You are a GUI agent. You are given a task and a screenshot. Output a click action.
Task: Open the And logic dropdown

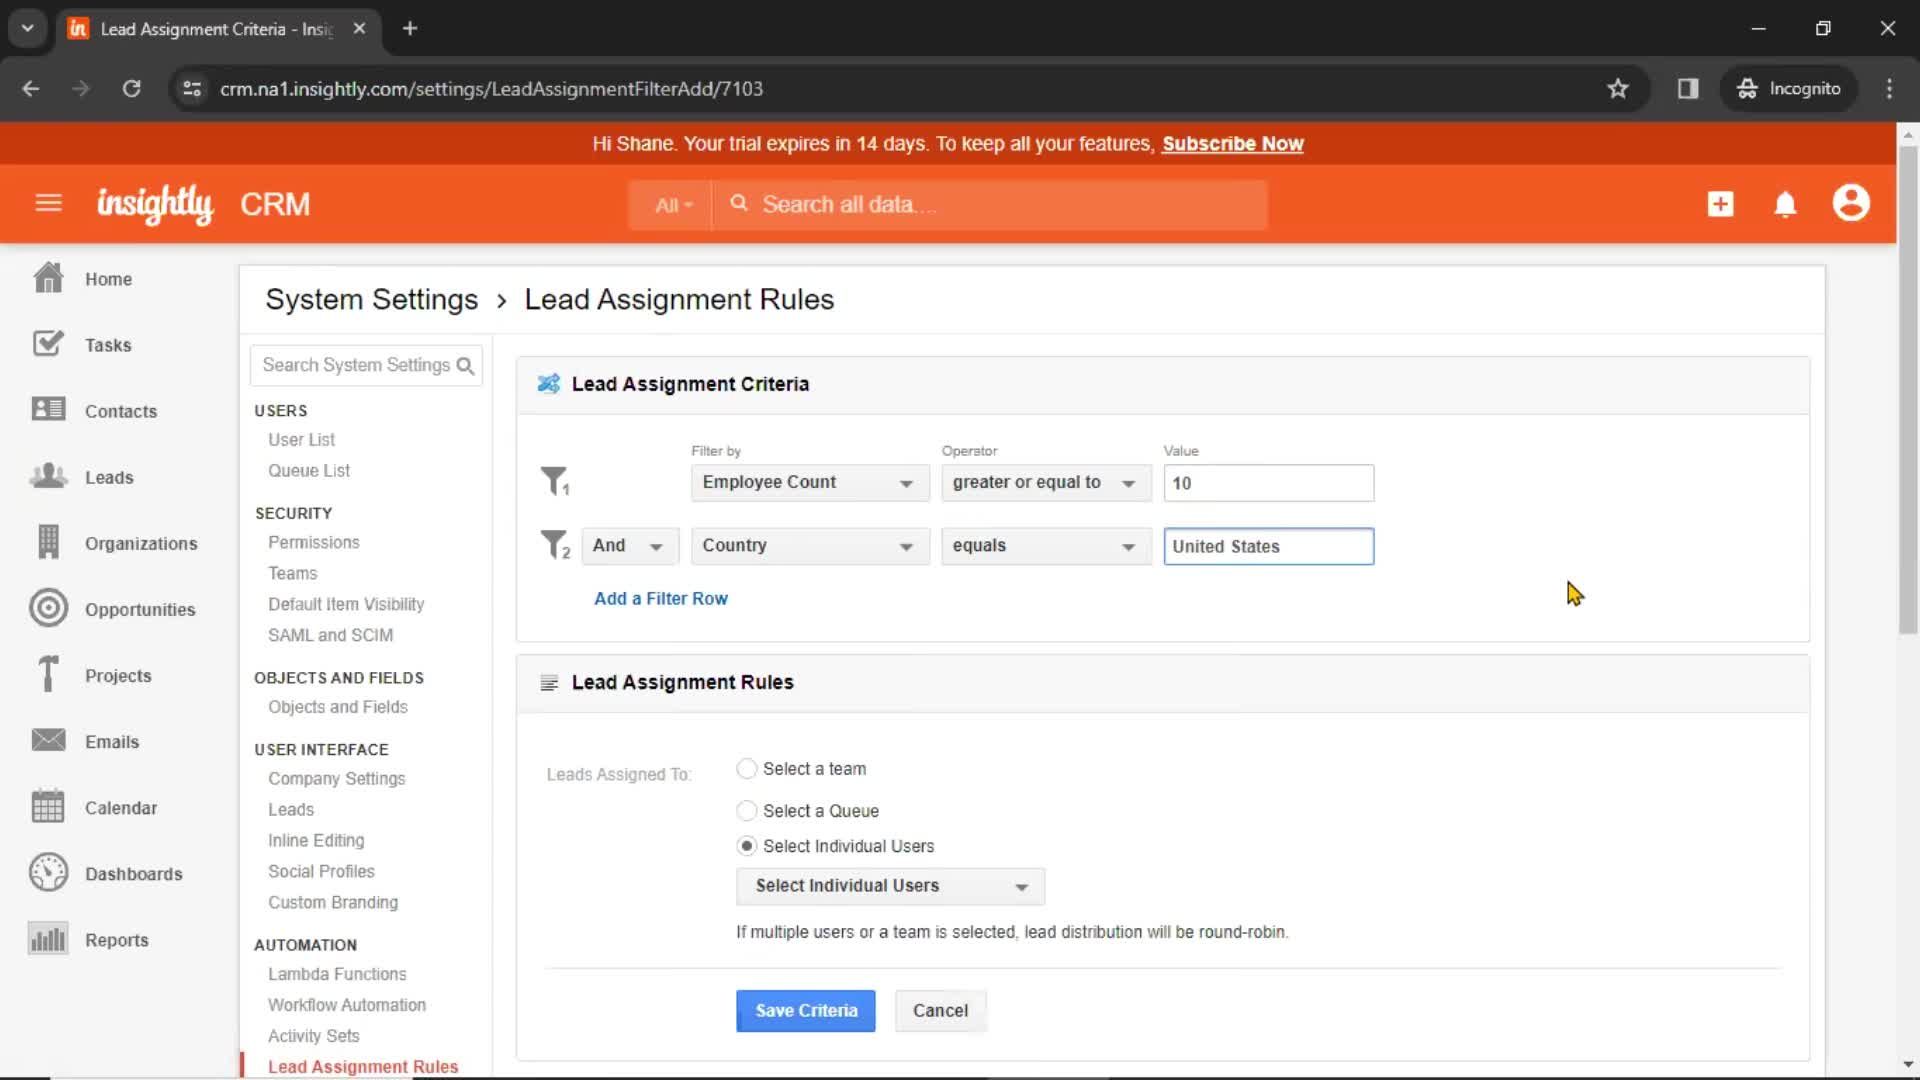pyautogui.click(x=630, y=546)
